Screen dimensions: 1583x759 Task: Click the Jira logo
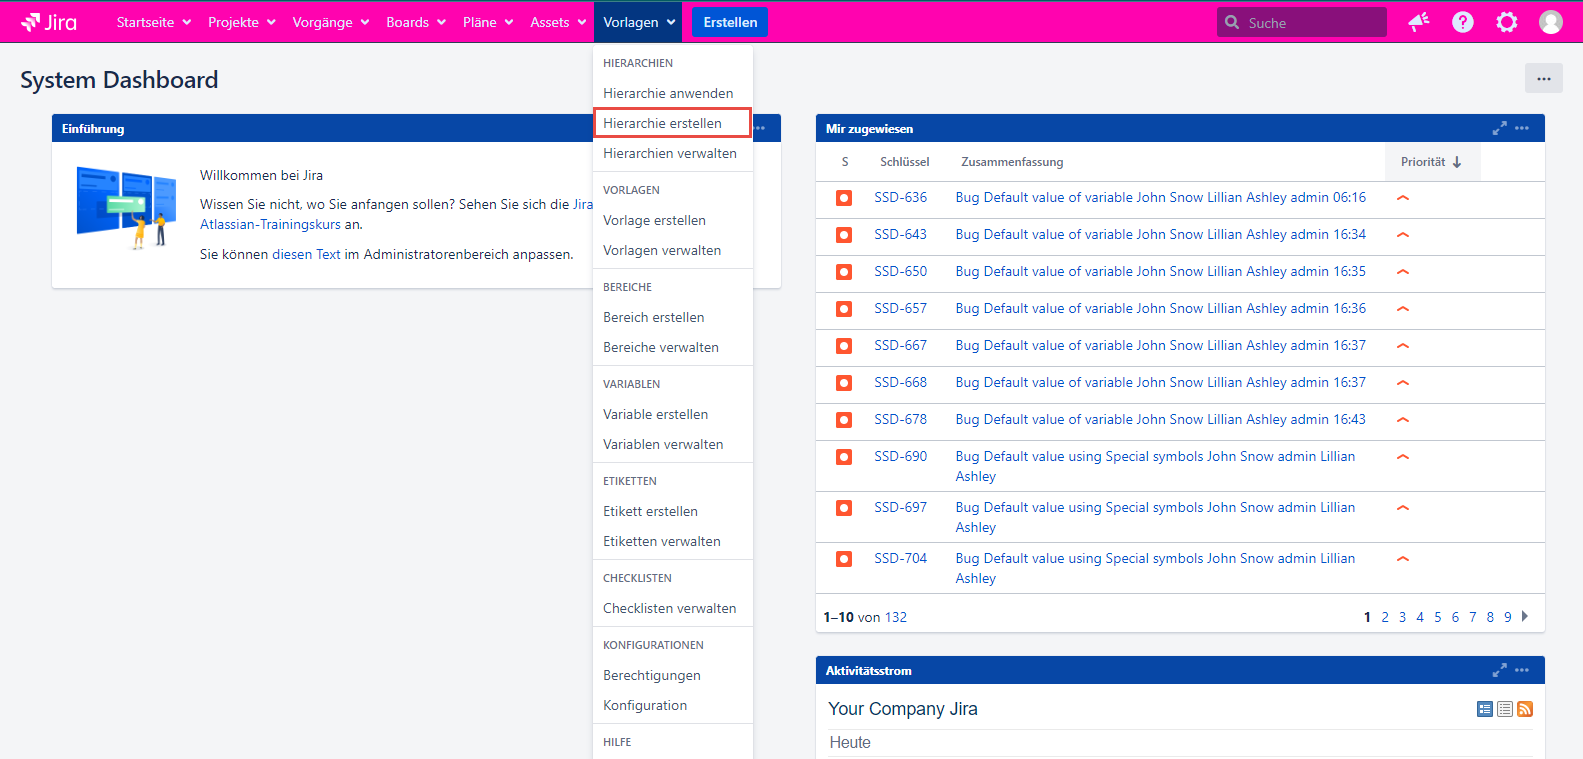pos(49,22)
